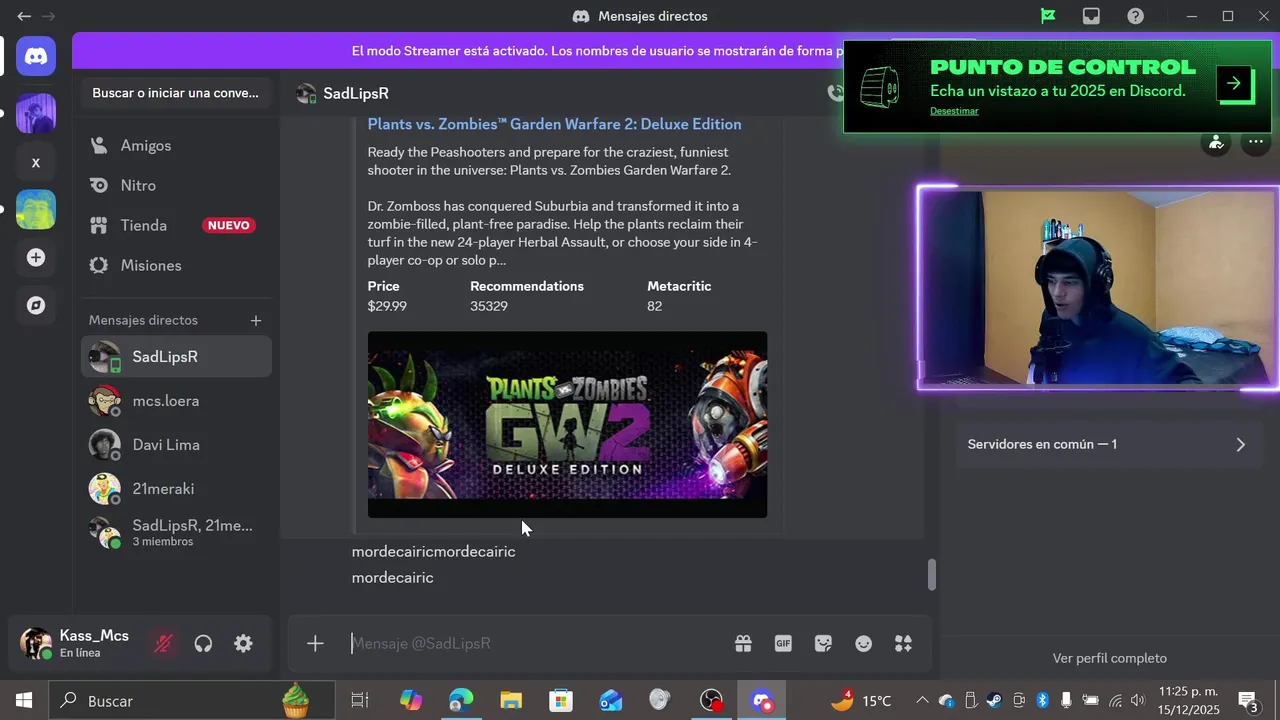Open Task View on the taskbar
The height and width of the screenshot is (720, 1280).
click(x=360, y=700)
